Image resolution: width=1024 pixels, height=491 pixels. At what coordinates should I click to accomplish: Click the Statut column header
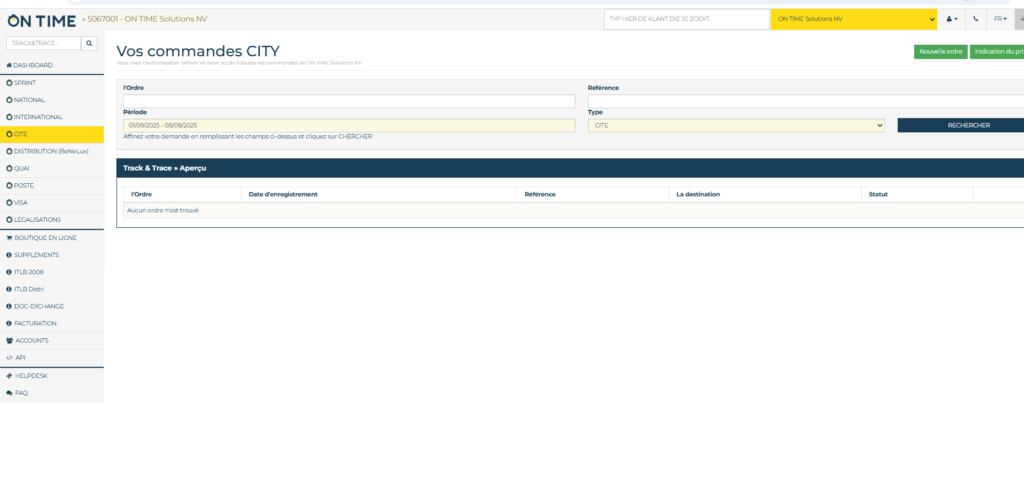(917, 195)
